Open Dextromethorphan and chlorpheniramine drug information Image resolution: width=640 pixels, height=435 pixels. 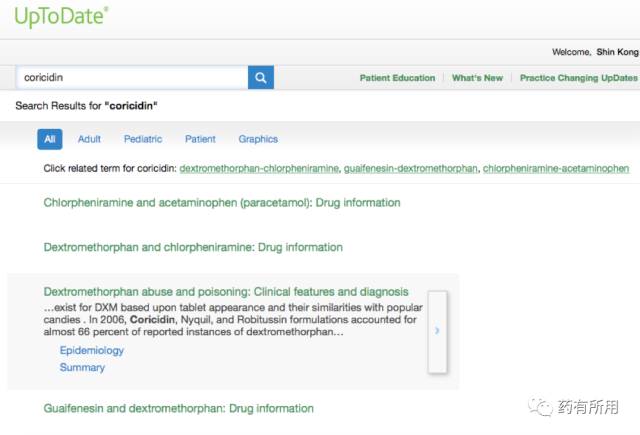point(193,247)
